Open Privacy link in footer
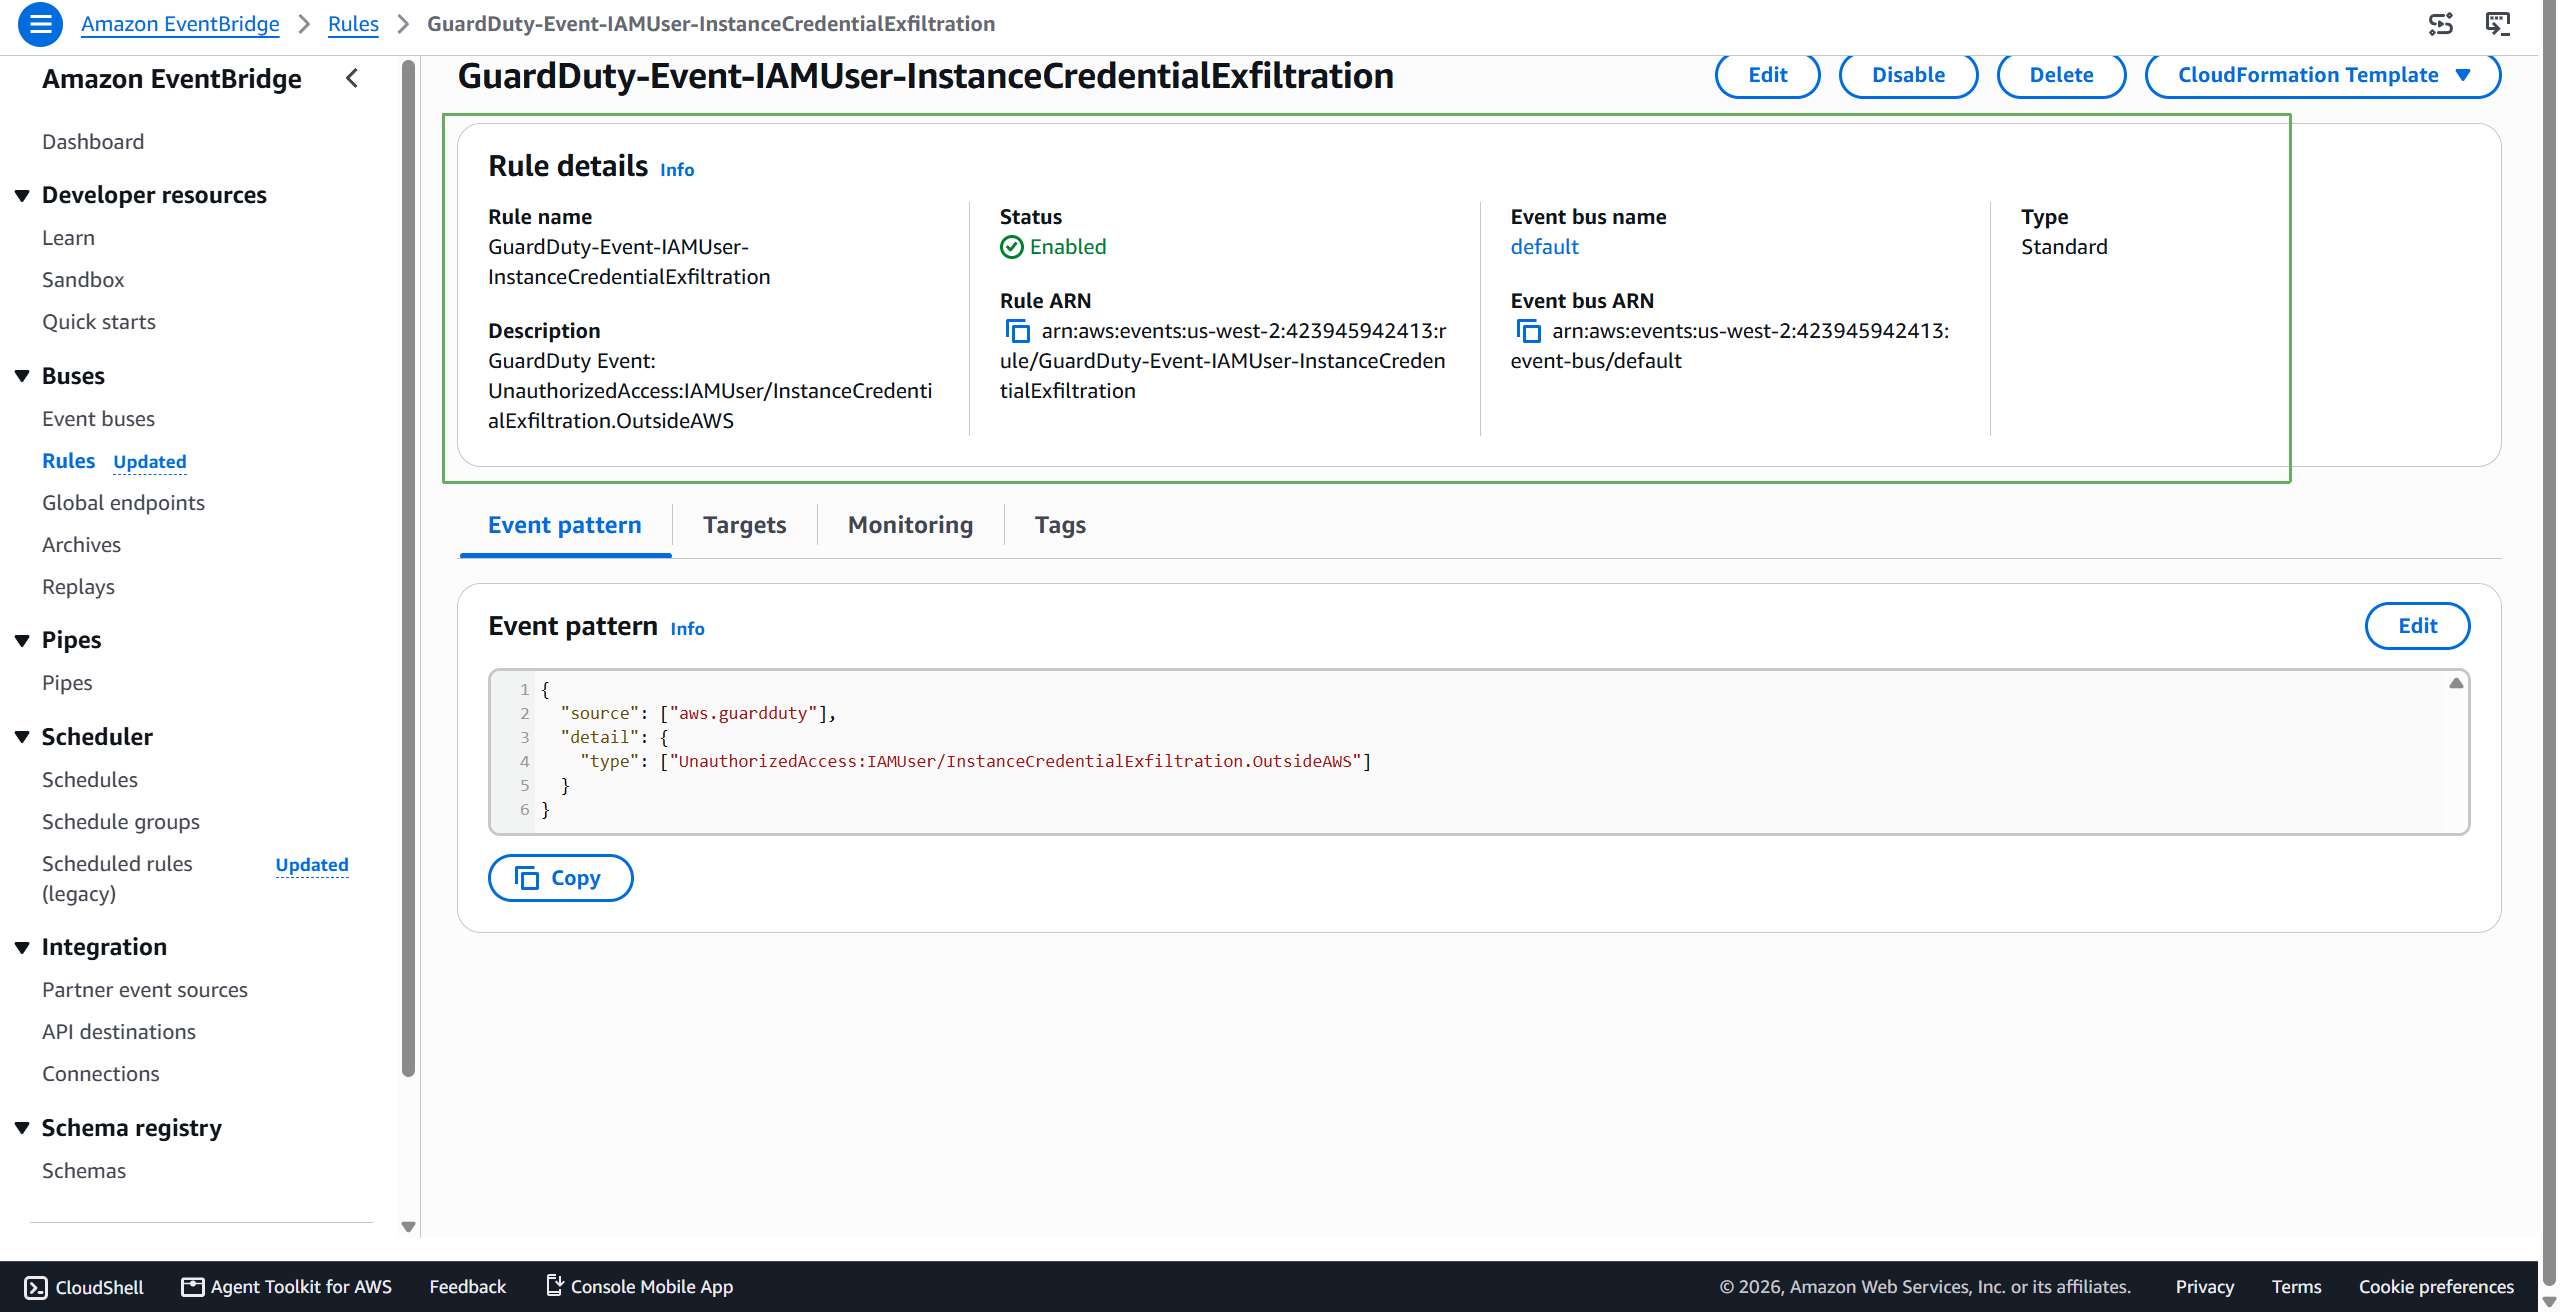 (x=2204, y=1287)
